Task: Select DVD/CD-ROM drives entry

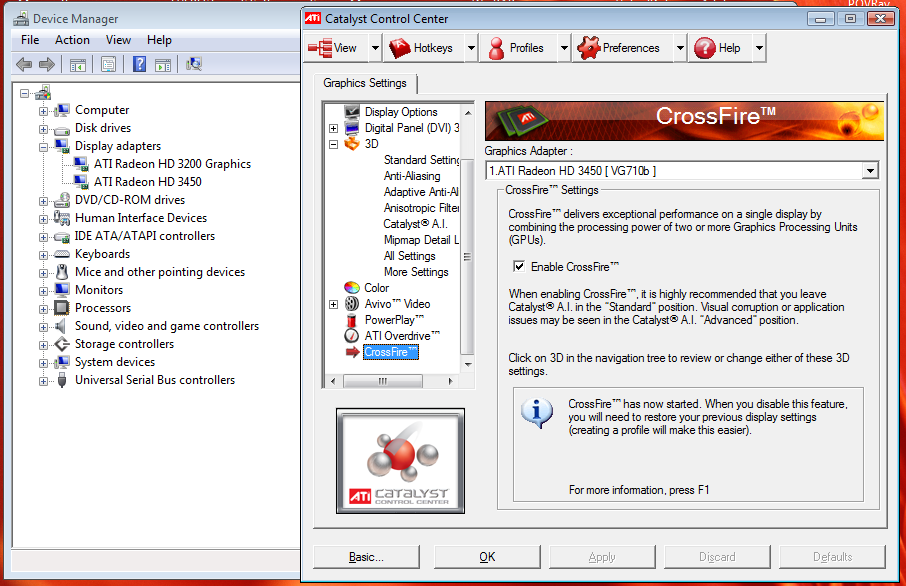Action: point(130,200)
